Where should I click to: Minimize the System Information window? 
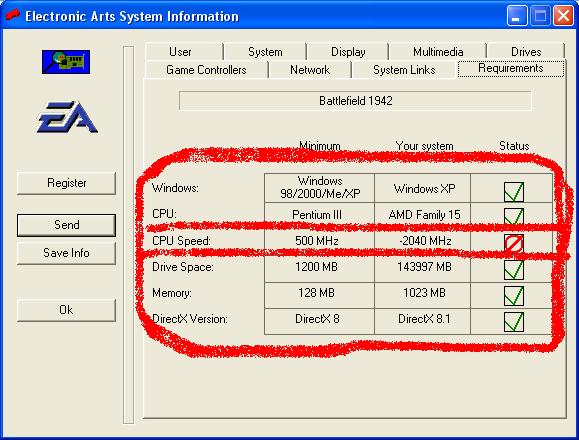tap(517, 16)
